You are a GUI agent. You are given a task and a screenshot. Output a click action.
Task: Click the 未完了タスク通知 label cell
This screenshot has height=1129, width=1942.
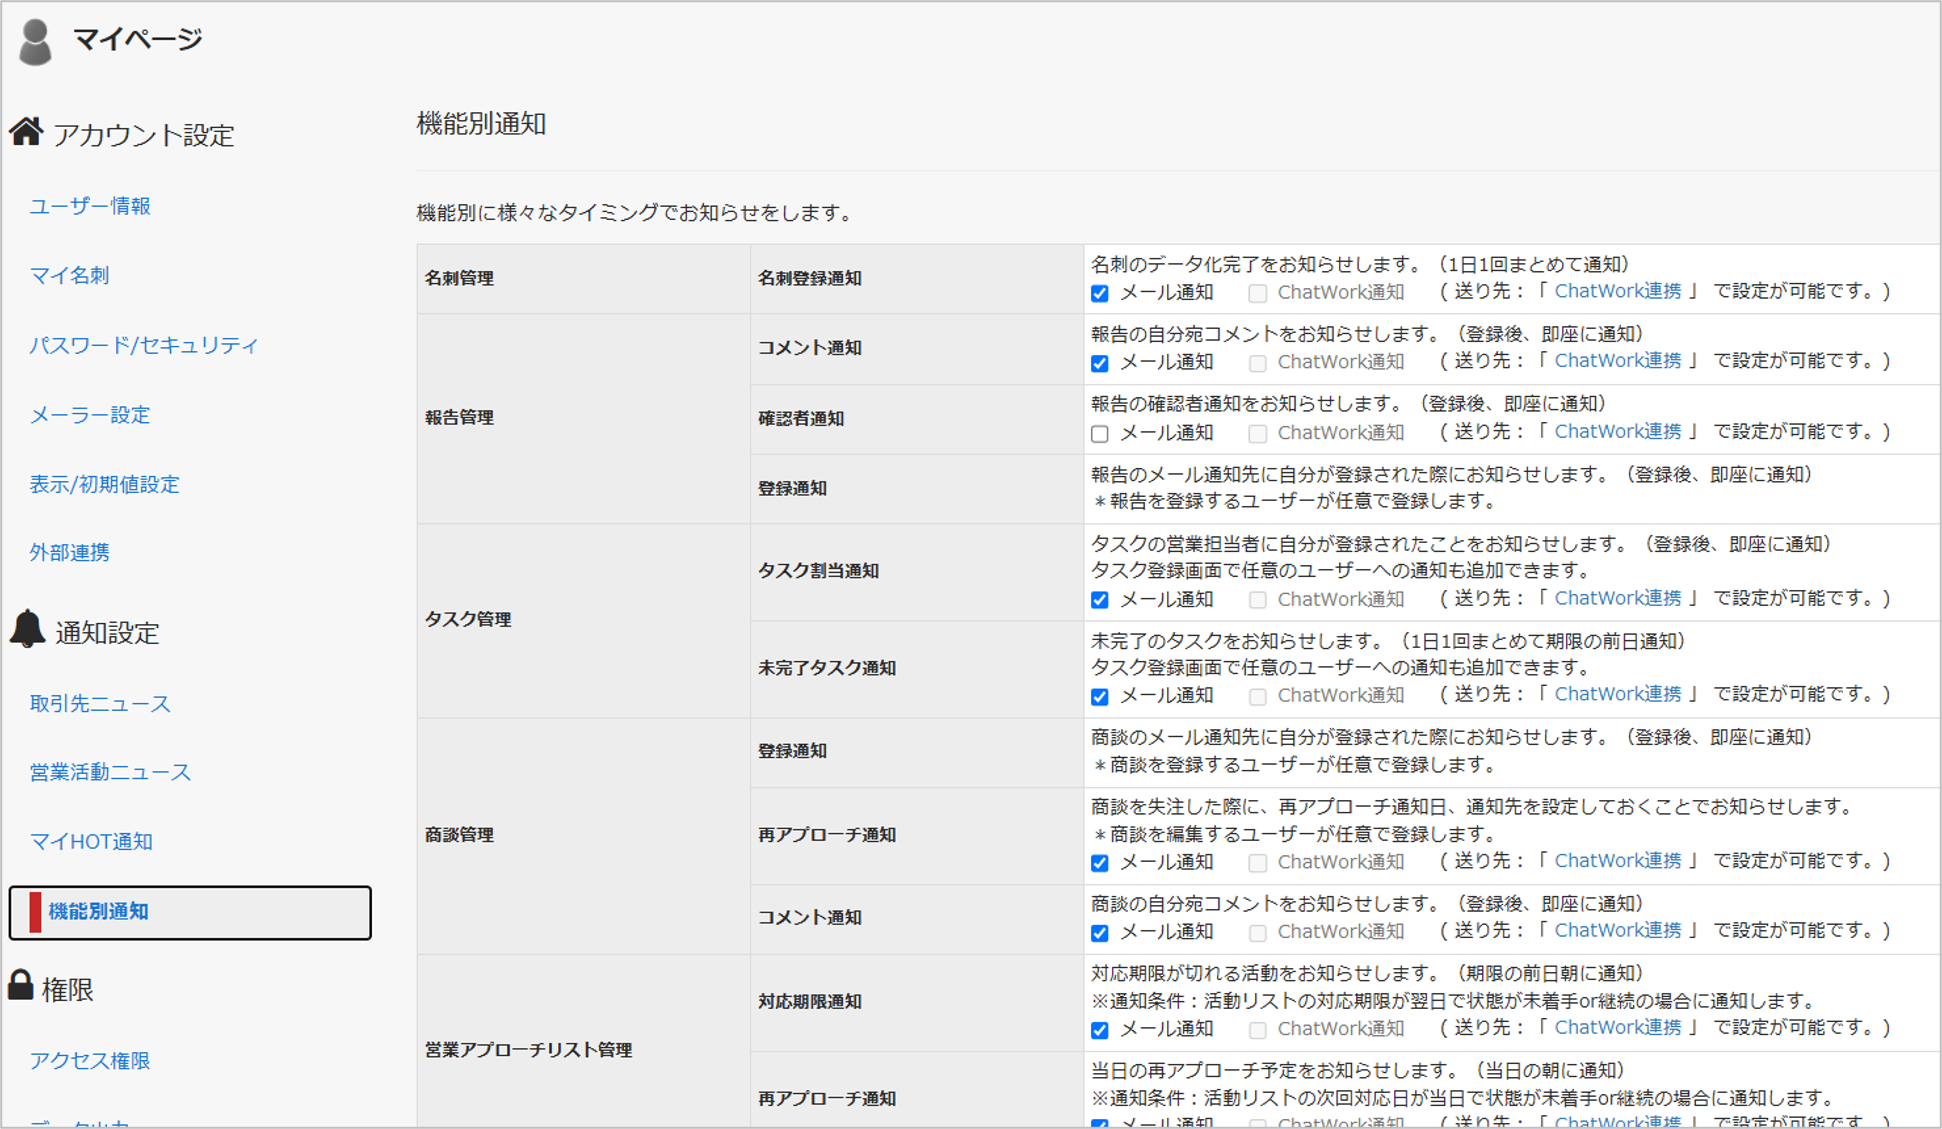pyautogui.click(x=917, y=669)
